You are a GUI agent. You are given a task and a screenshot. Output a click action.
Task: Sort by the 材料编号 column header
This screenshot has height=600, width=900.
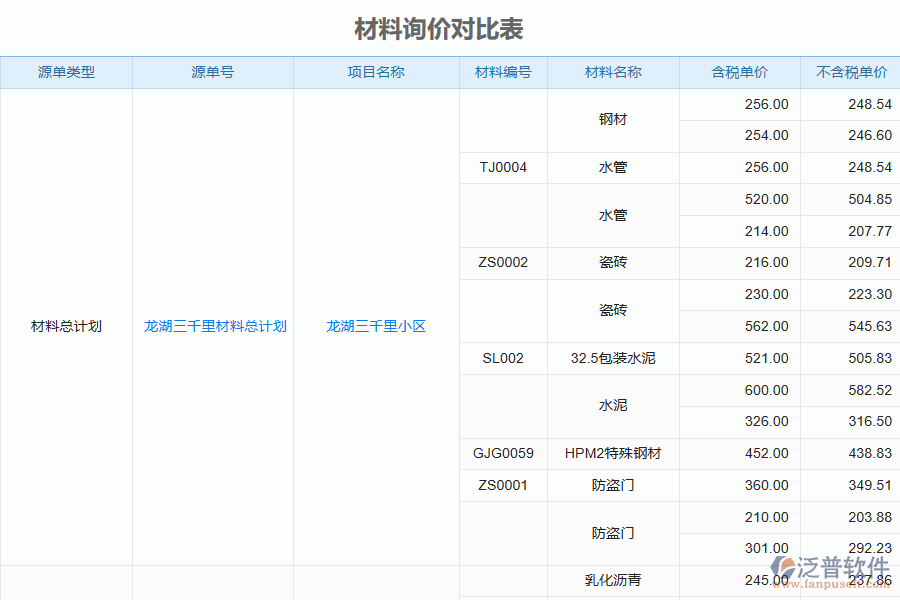(x=502, y=72)
